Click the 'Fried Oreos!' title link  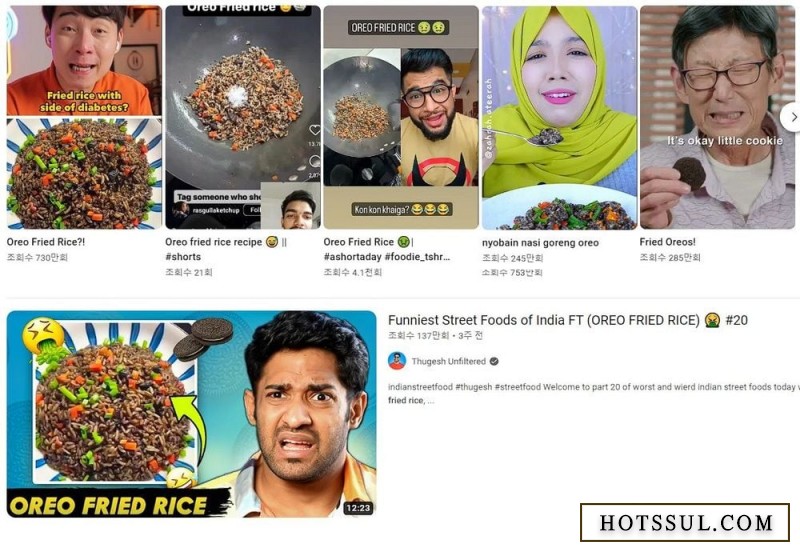[x=667, y=242]
